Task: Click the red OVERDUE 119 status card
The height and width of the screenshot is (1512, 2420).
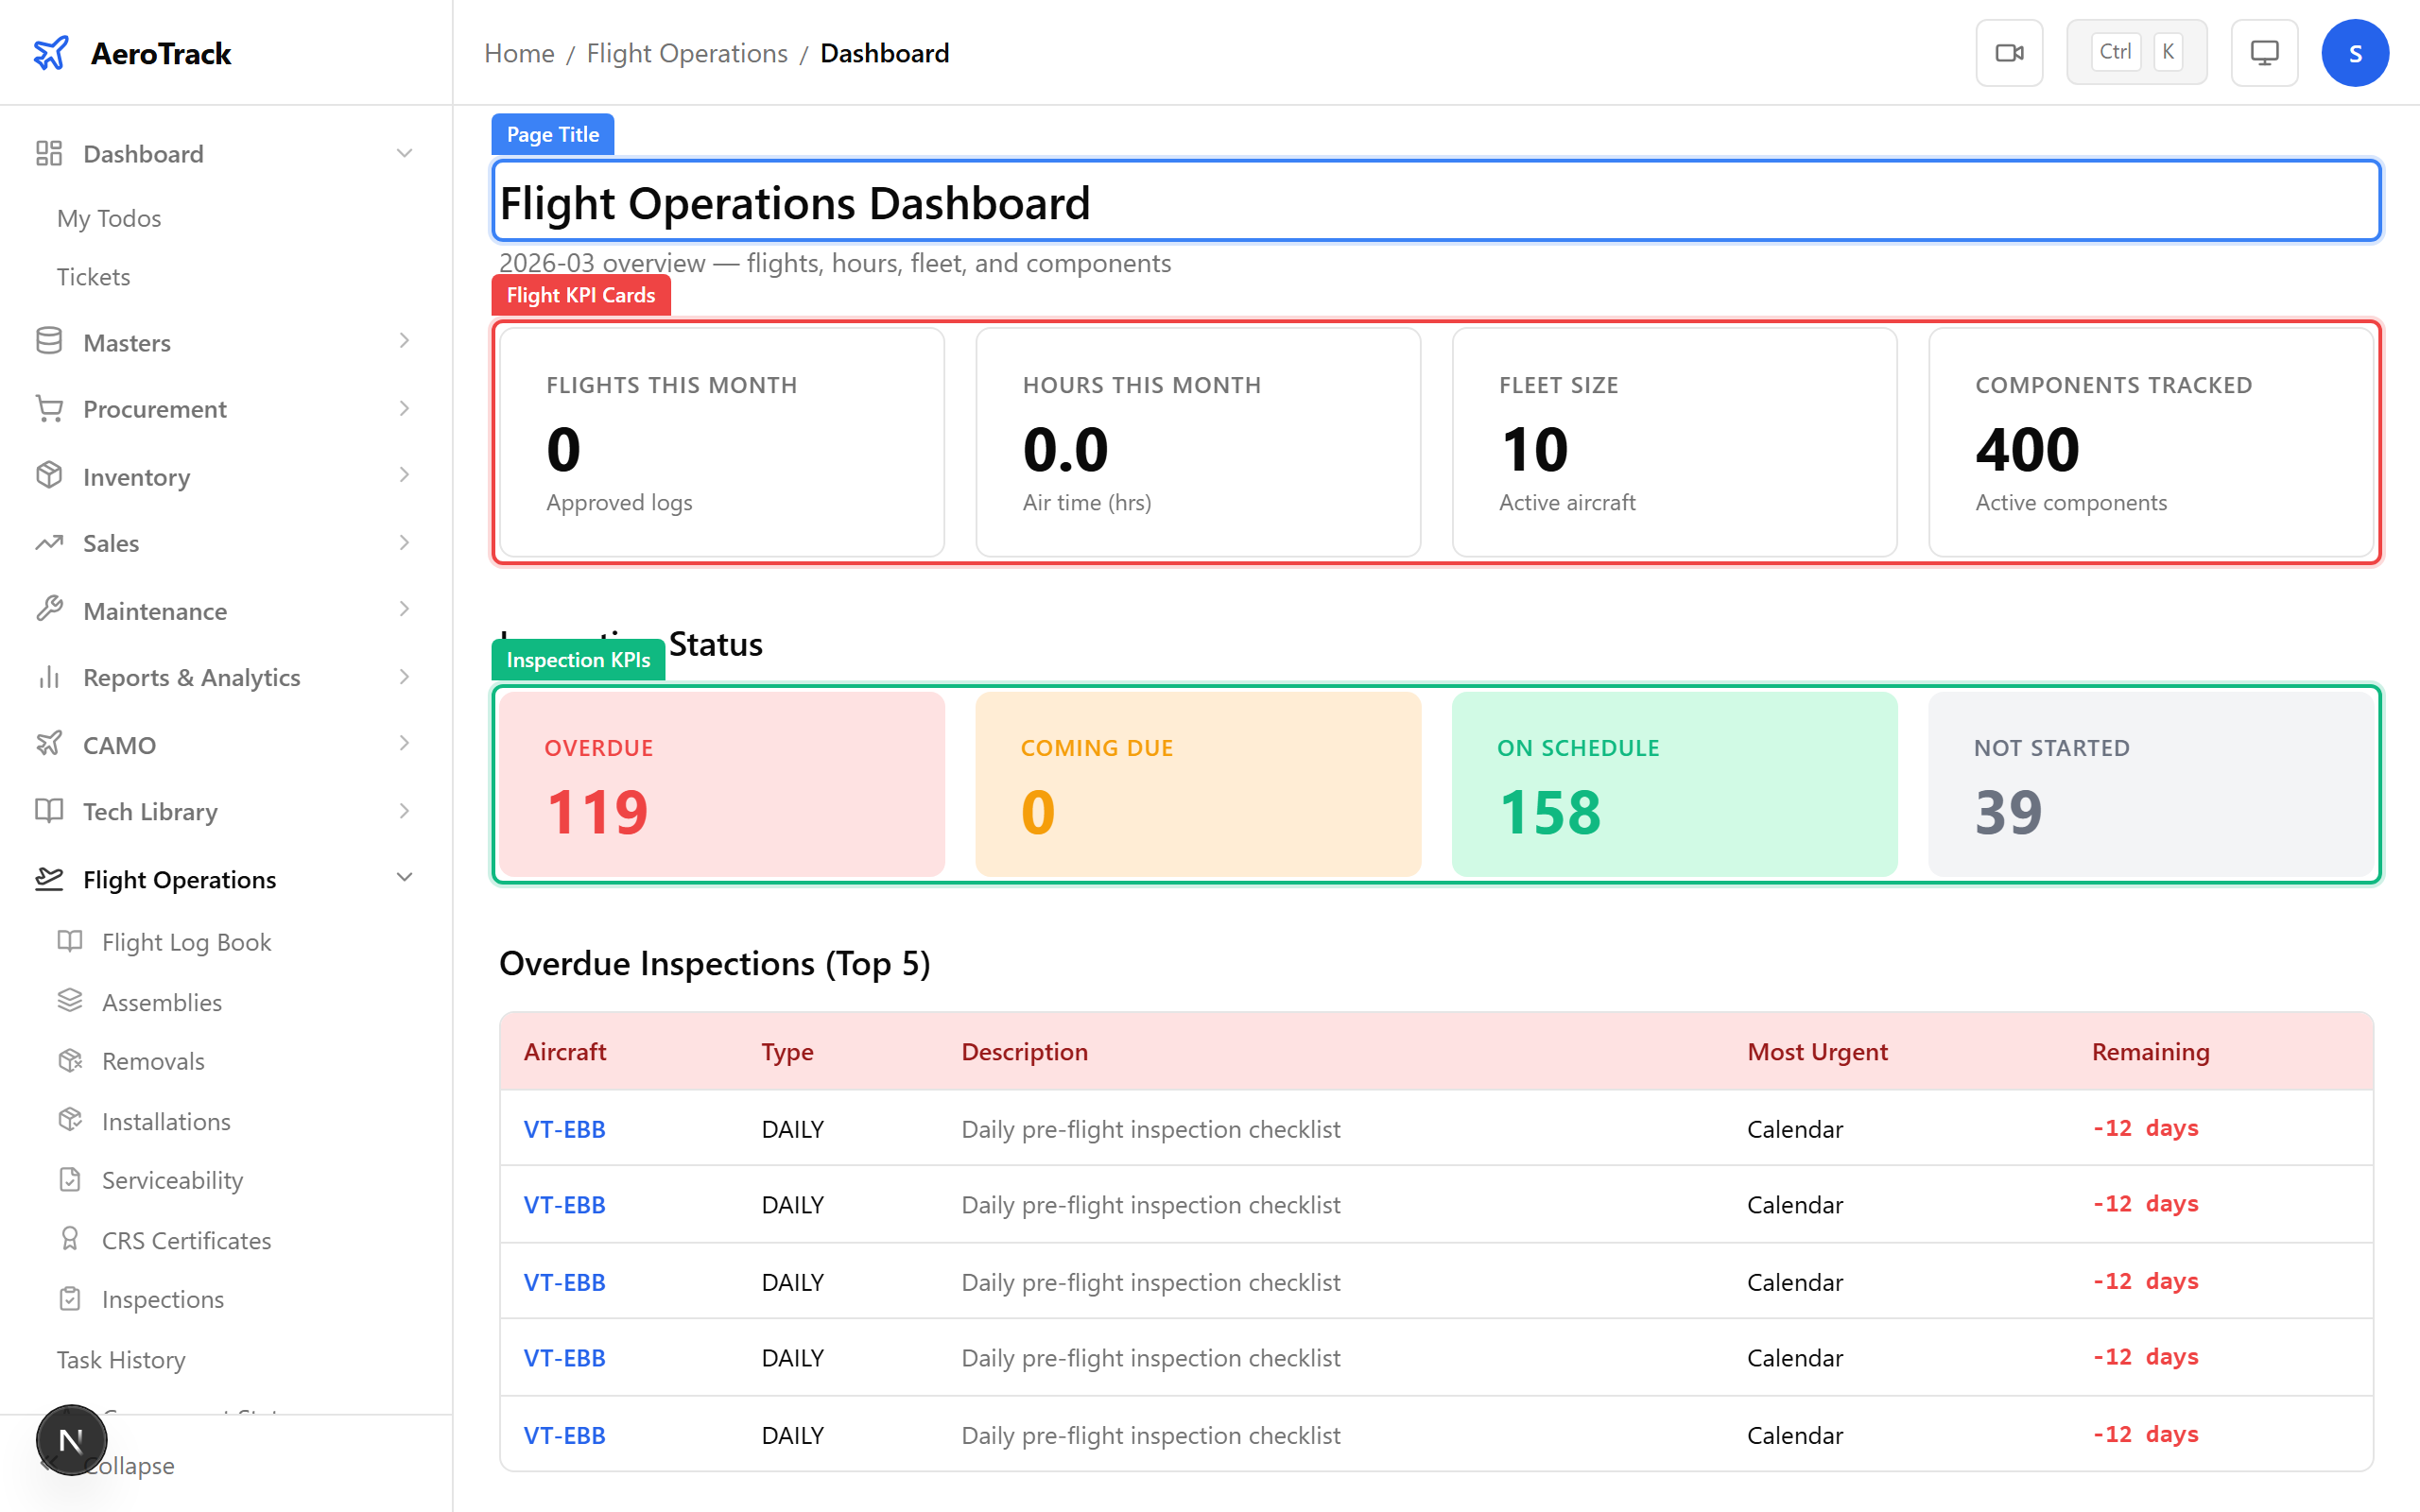Action: 718,784
